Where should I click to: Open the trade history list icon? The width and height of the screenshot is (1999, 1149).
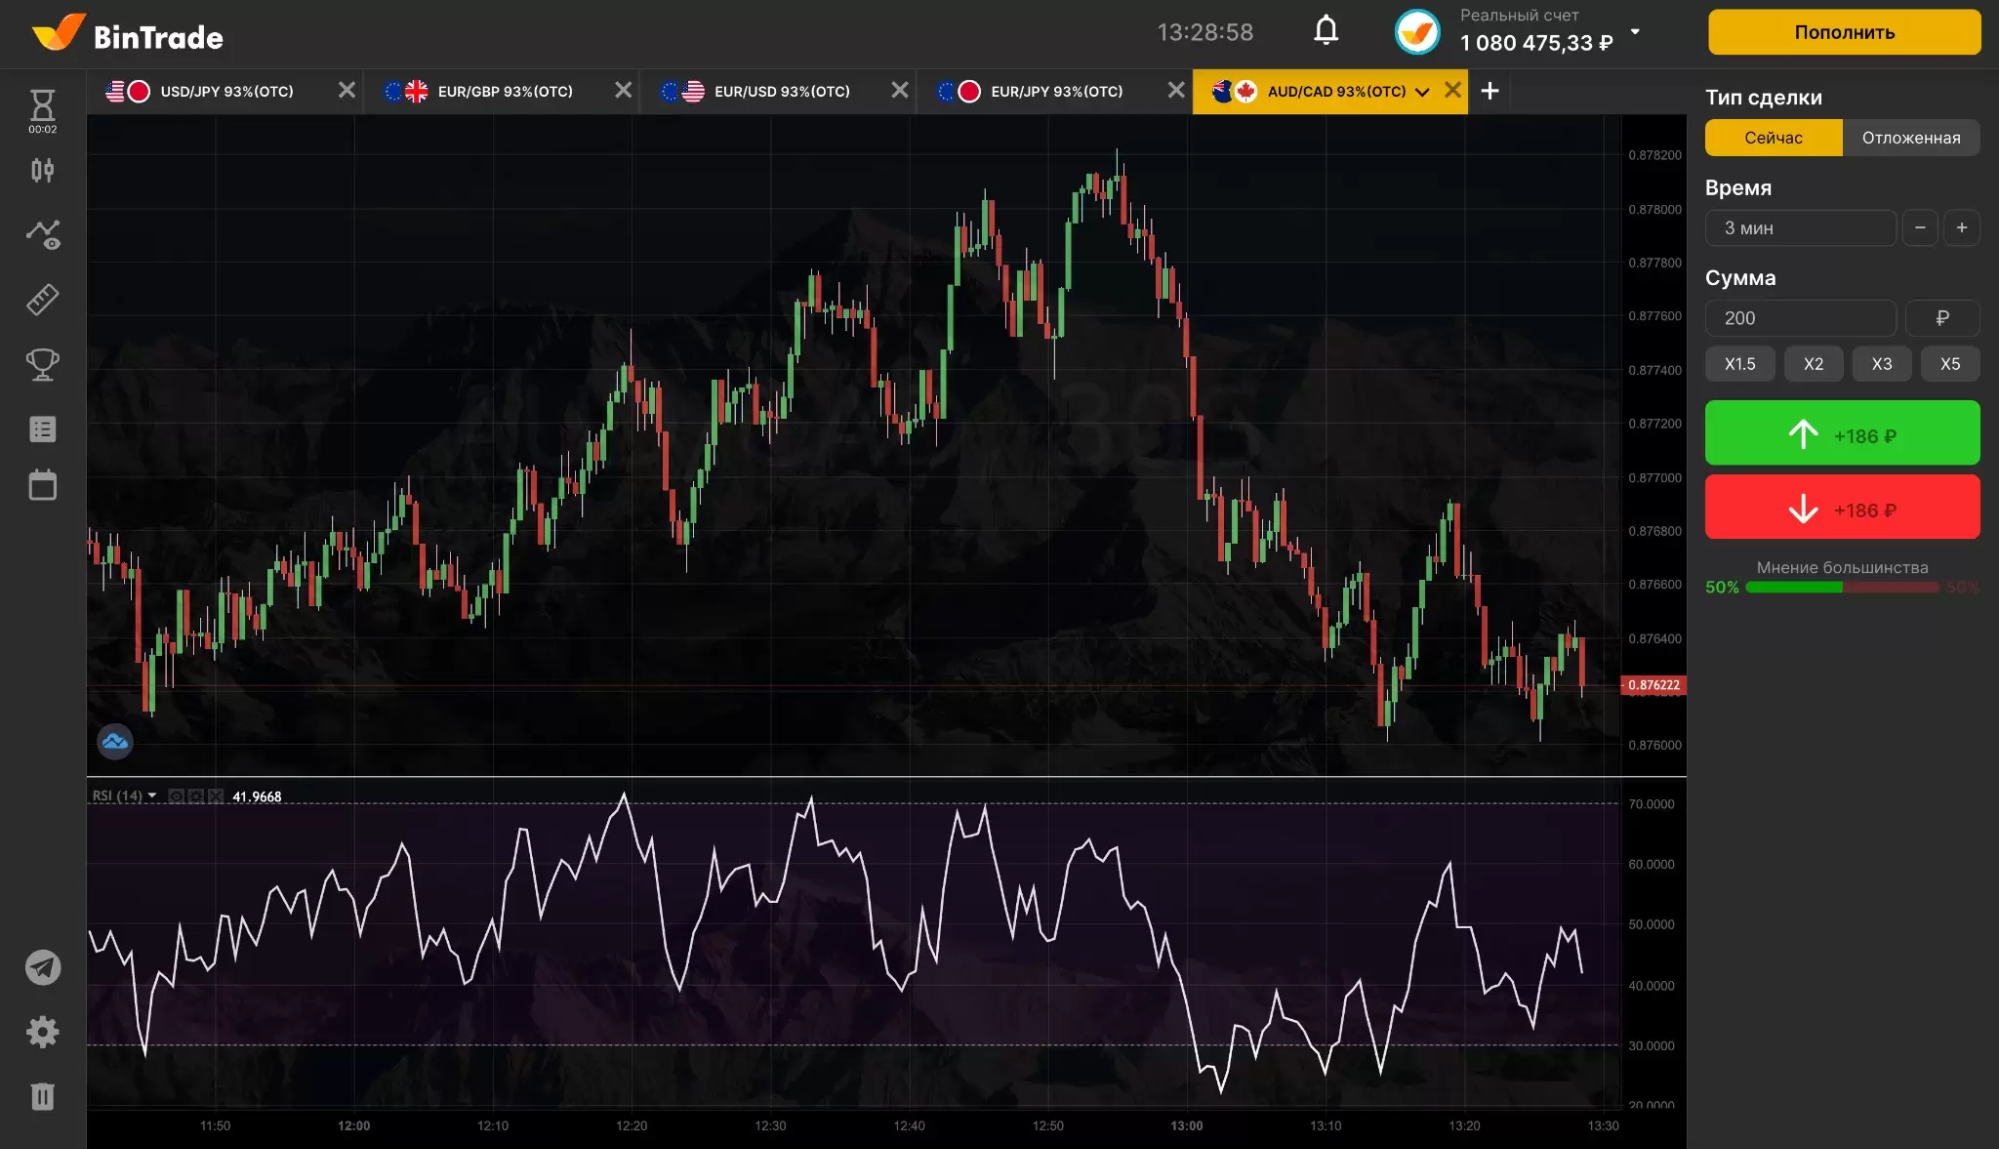(x=42, y=429)
